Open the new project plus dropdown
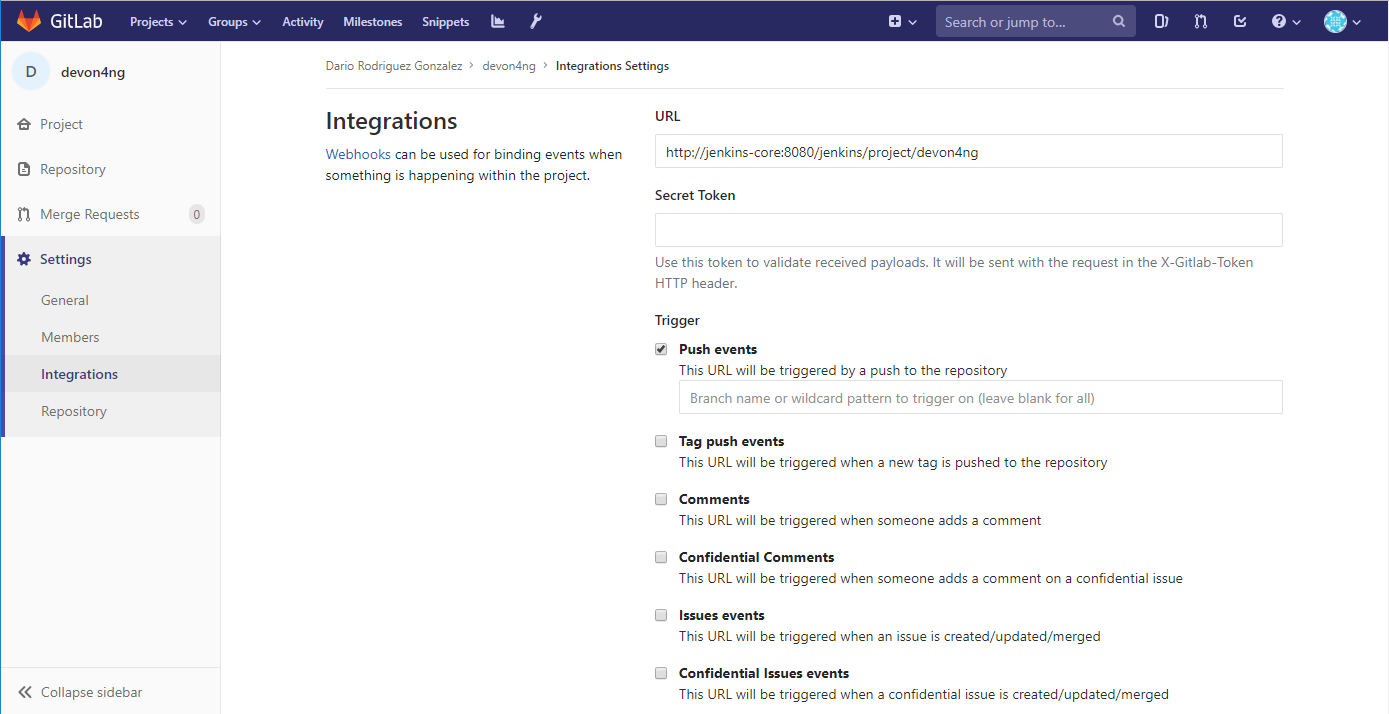 [902, 20]
